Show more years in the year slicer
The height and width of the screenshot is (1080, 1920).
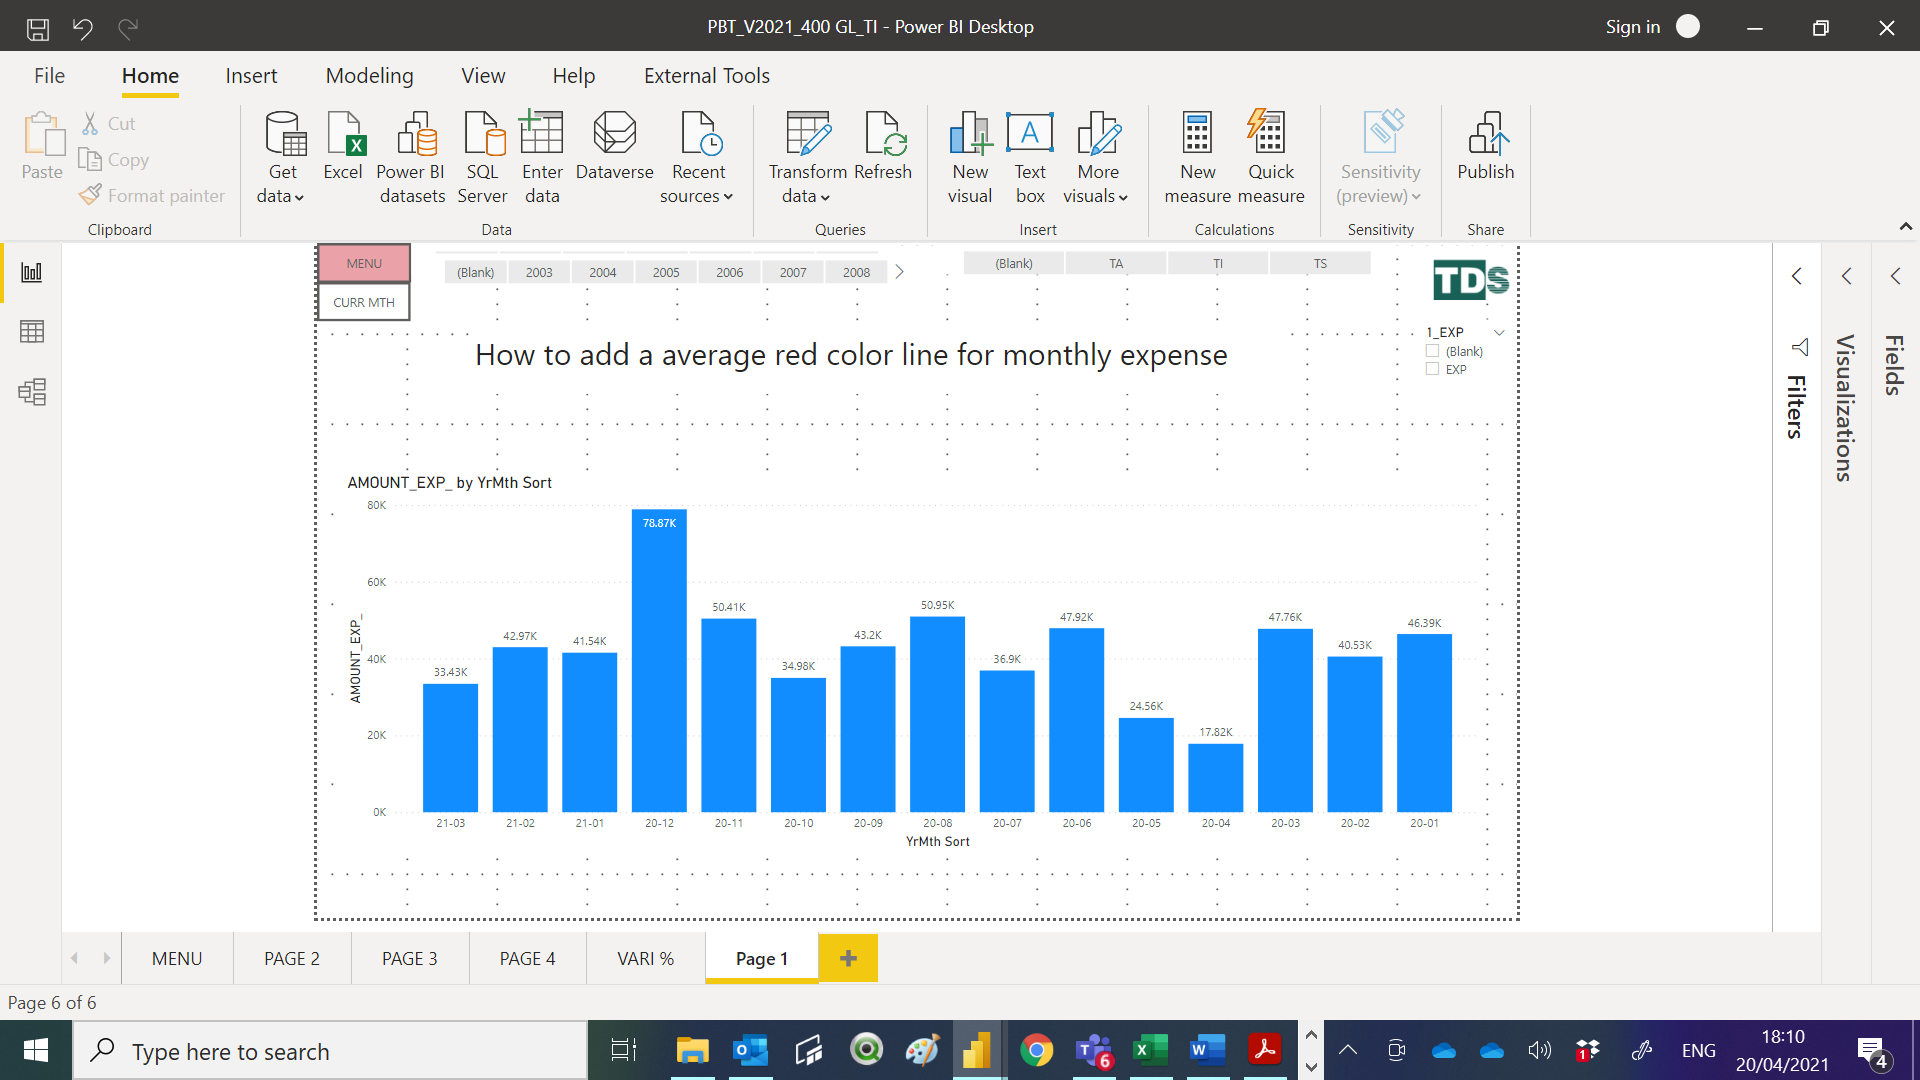pos(899,272)
